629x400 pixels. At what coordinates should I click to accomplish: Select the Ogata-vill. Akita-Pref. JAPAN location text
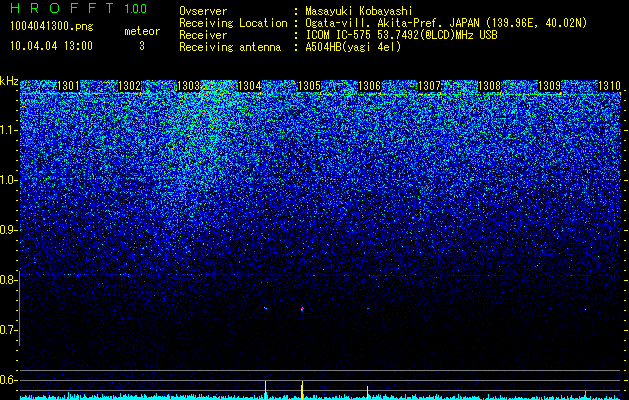point(446,23)
